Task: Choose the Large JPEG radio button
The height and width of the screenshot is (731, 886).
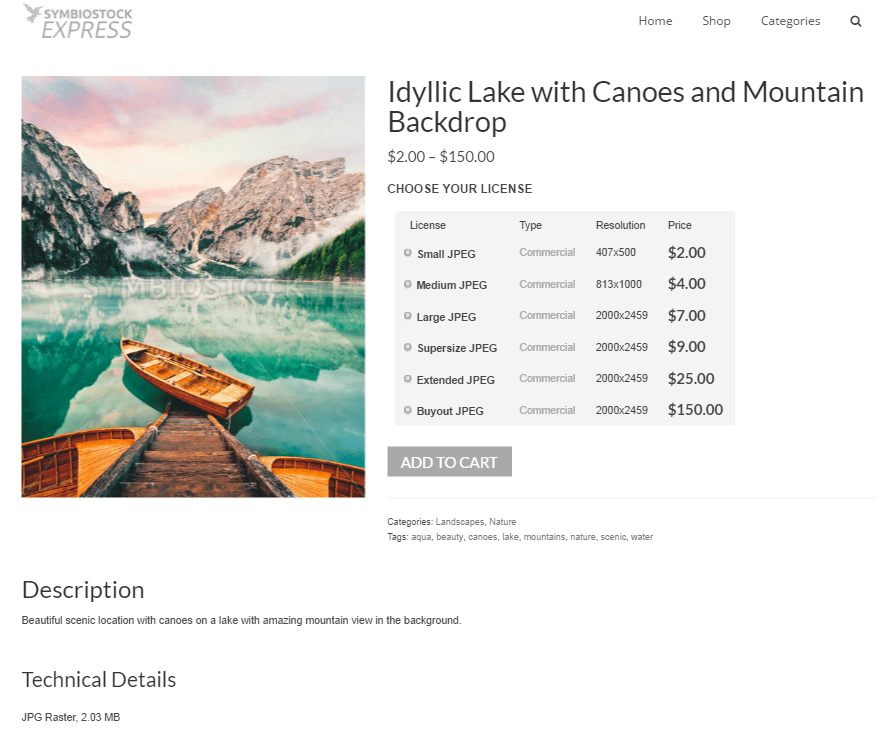Action: pyautogui.click(x=407, y=316)
